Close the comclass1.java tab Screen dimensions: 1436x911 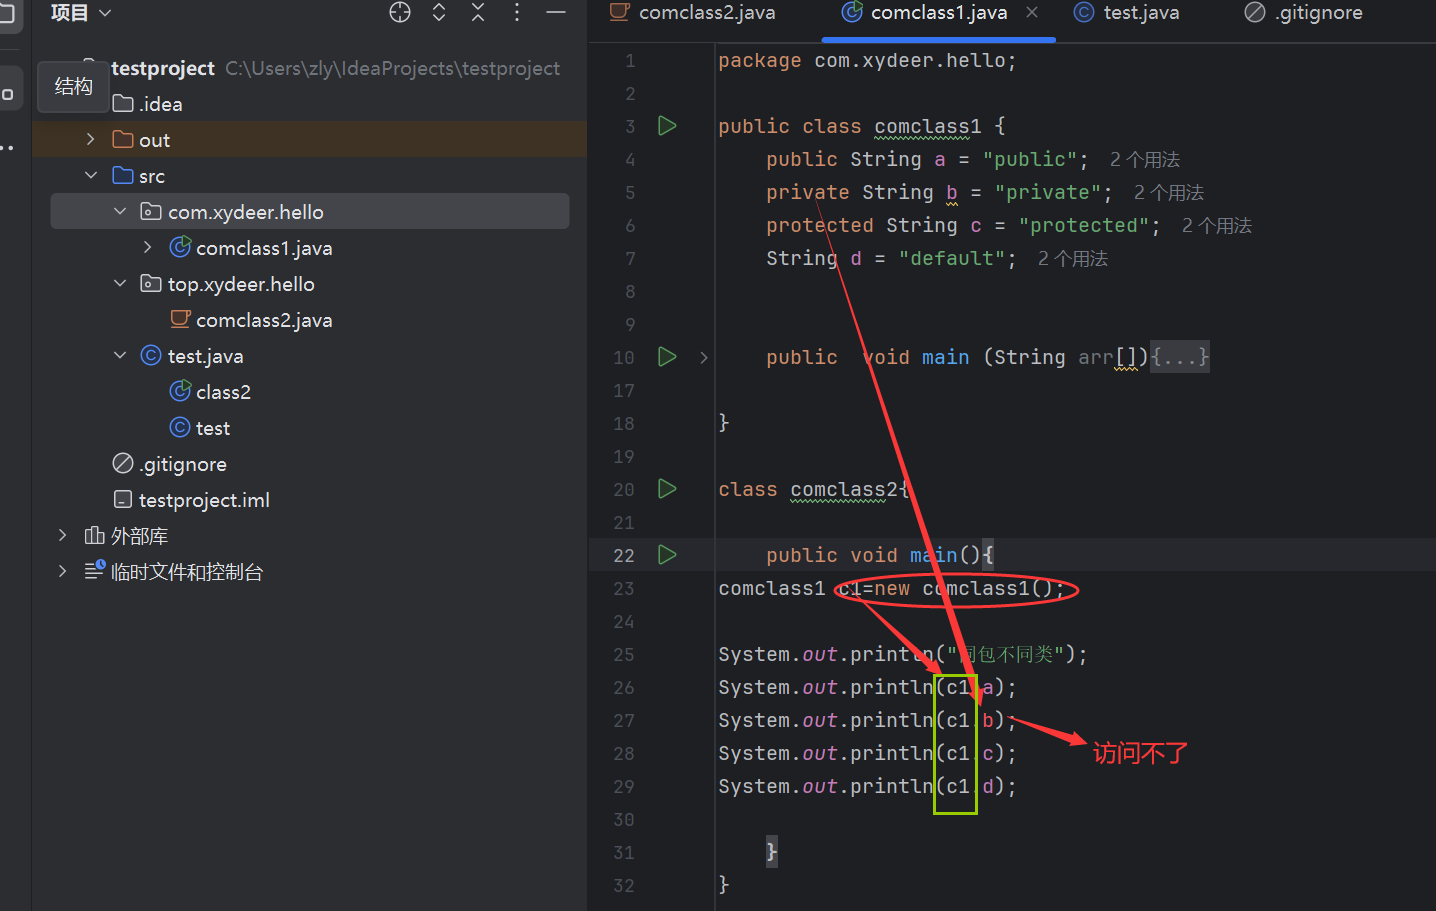1032,13
